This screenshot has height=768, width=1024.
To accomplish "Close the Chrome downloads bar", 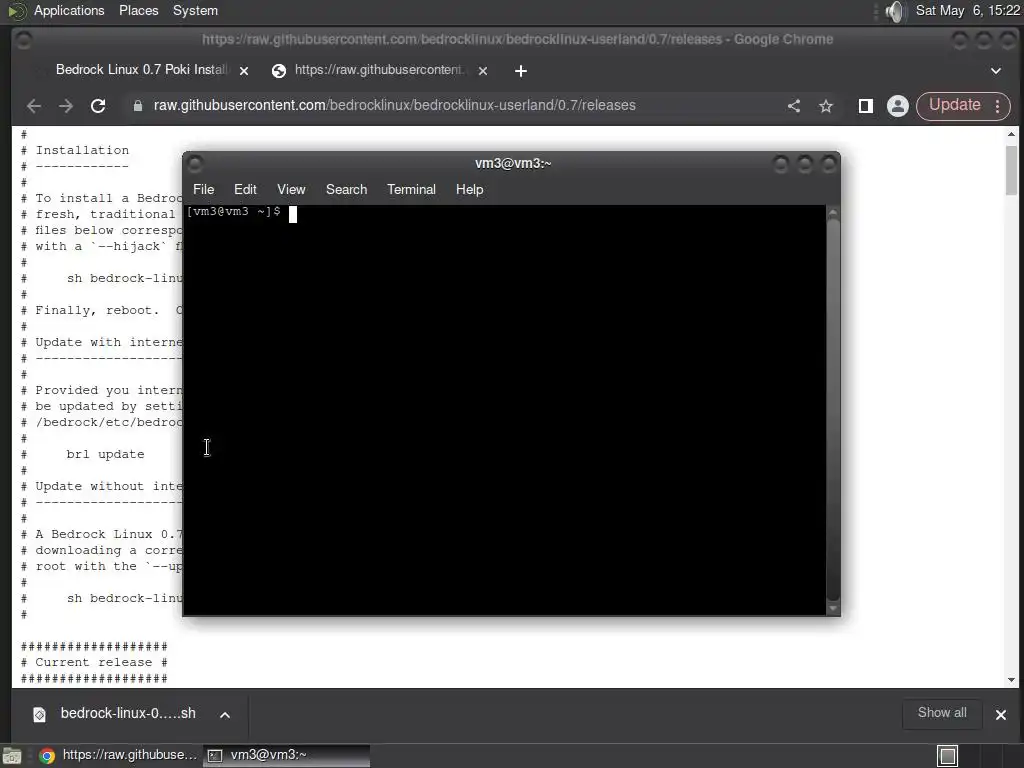I will click(x=1000, y=714).
